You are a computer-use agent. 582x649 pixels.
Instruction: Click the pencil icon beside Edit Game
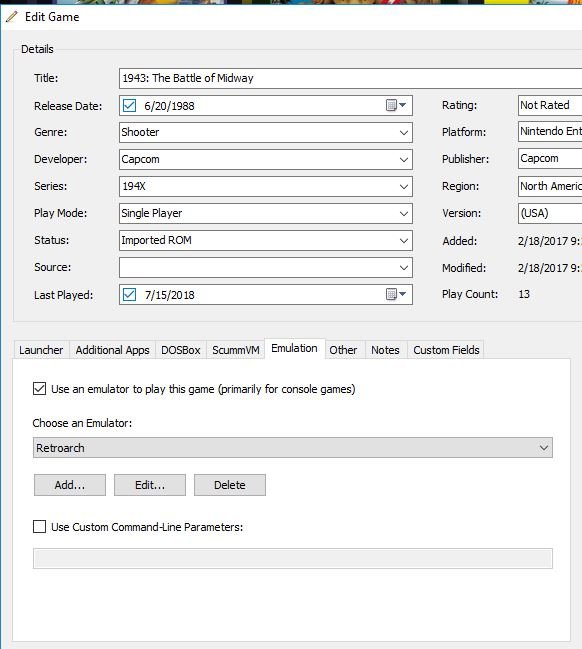pos(12,17)
